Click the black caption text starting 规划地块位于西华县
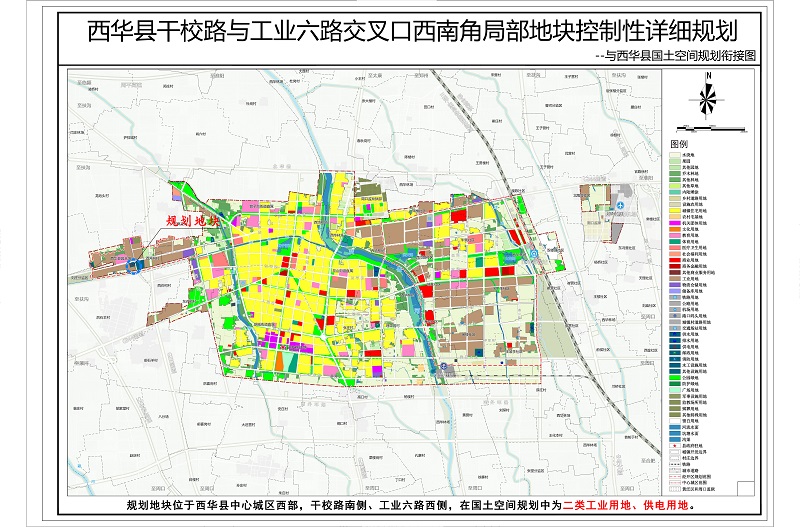The image size is (800, 527). coord(340,507)
